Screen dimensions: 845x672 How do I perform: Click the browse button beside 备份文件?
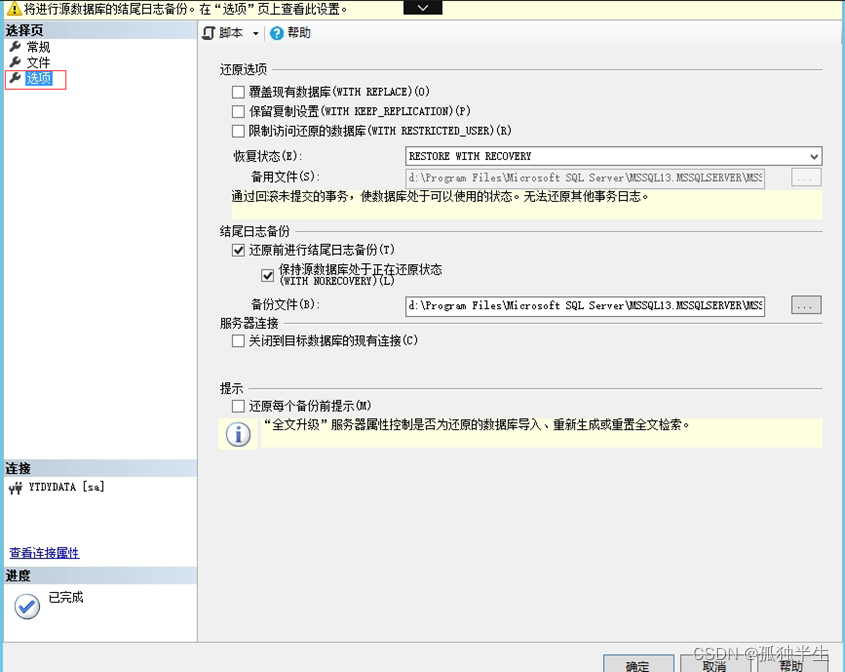(805, 305)
